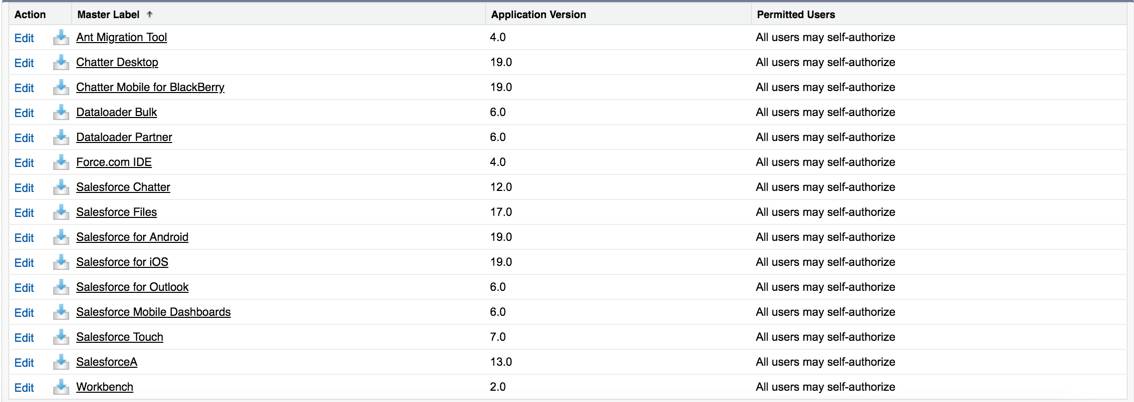Select version 2.0 in Workbench row

(x=498, y=387)
